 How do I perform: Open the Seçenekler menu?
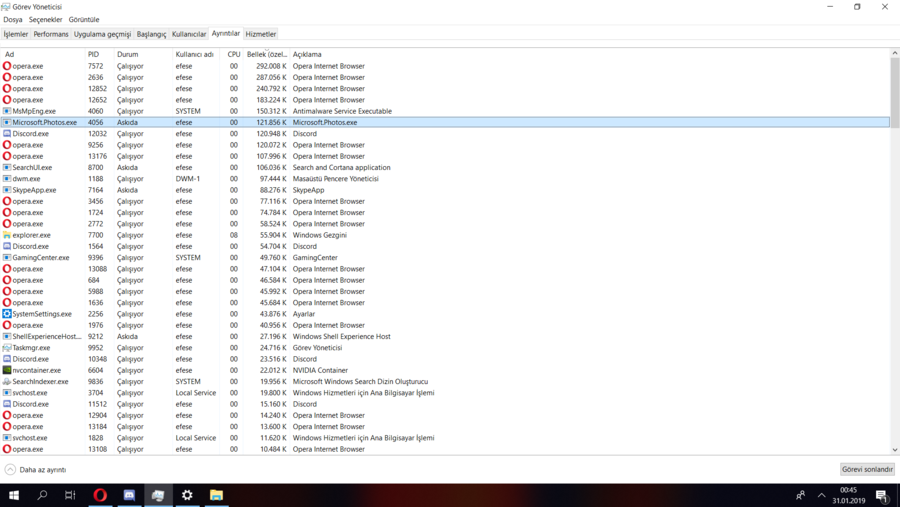(45, 20)
